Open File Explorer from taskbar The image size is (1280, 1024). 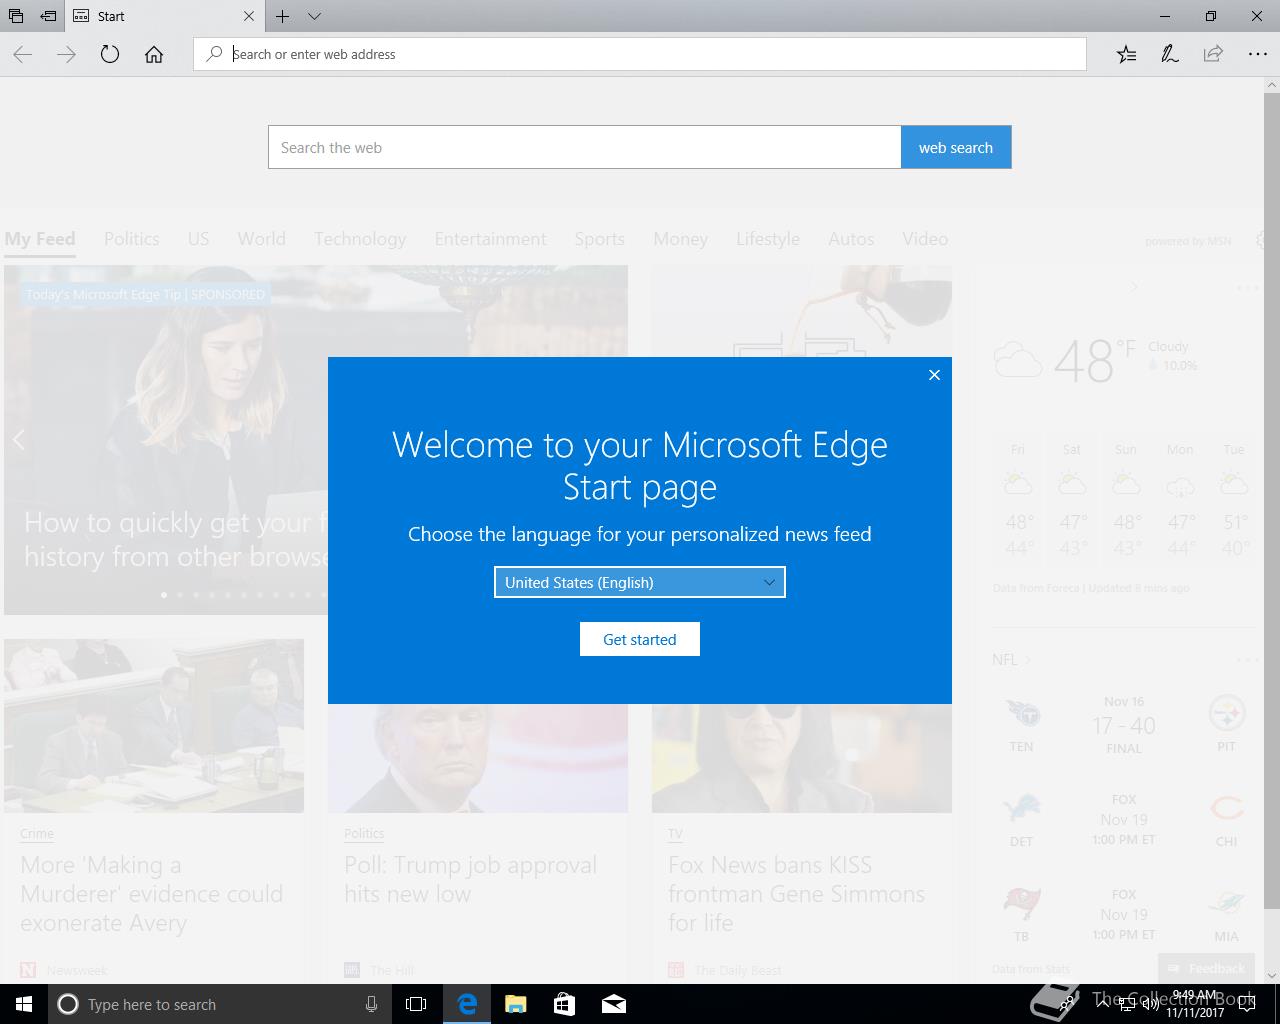click(515, 1004)
